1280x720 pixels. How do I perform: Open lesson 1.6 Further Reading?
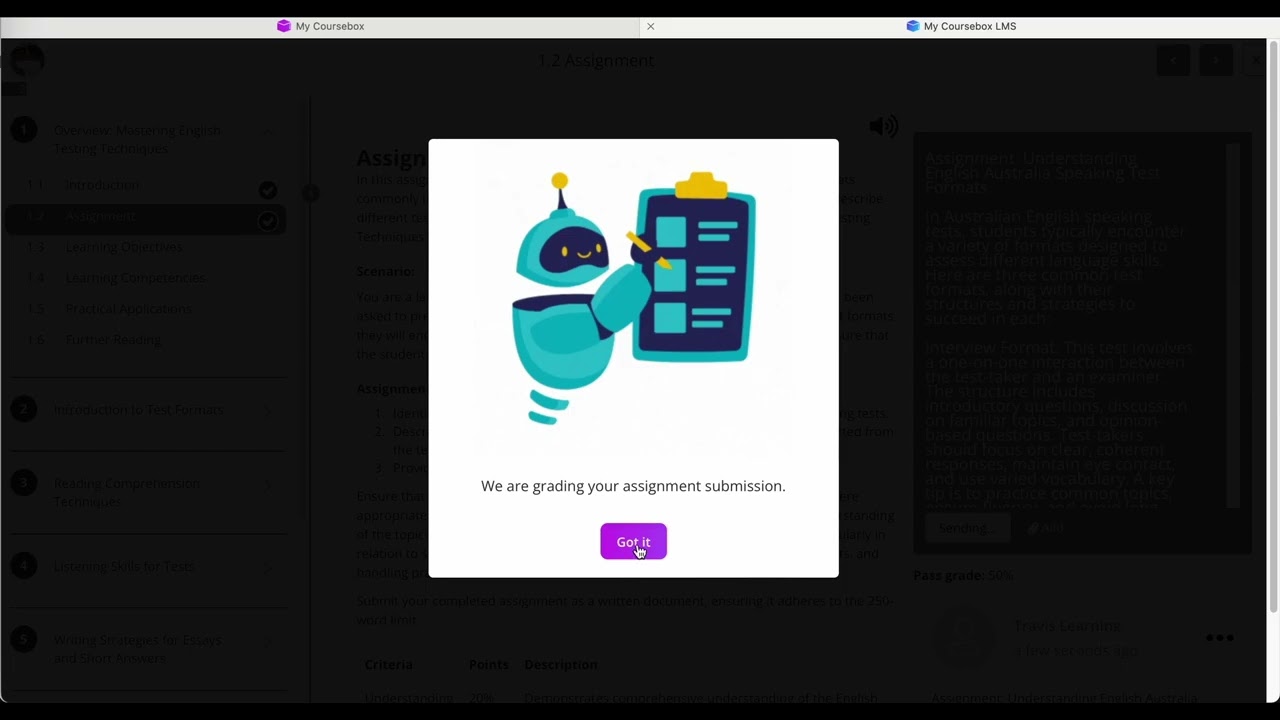(113, 340)
